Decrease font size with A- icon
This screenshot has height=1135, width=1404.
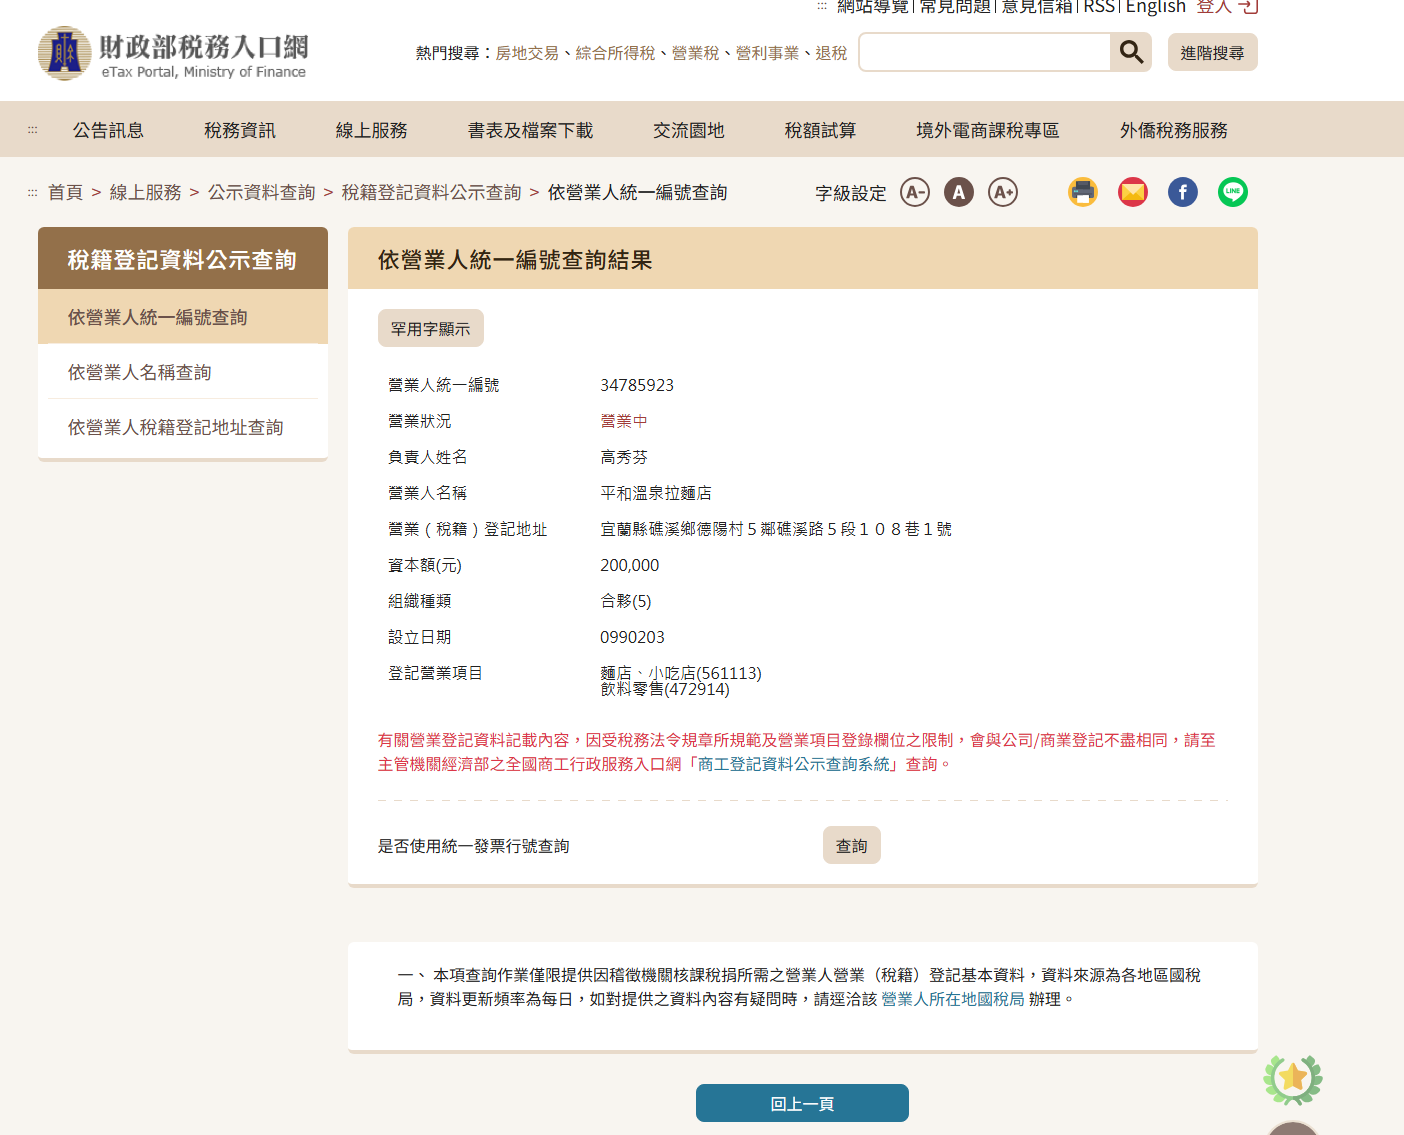click(915, 192)
